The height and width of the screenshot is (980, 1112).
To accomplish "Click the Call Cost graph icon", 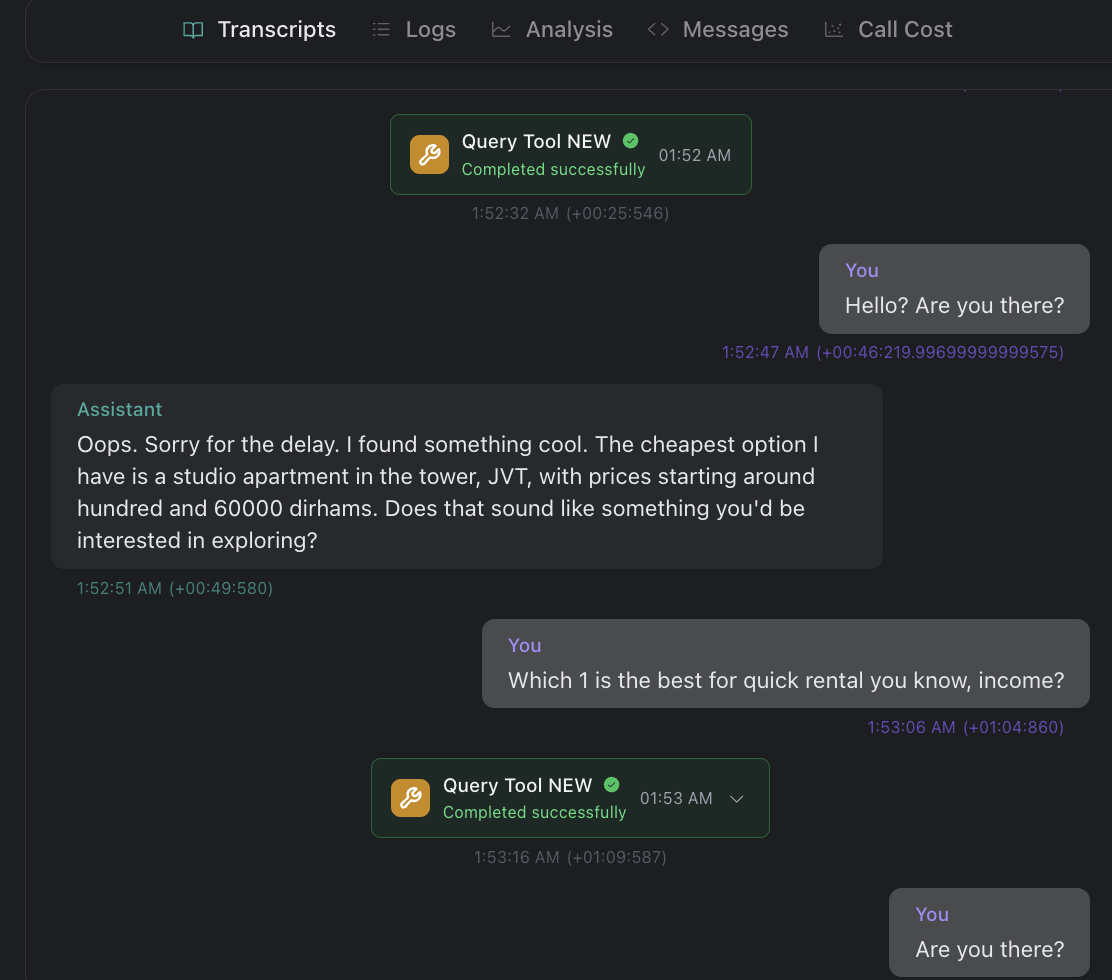I will click(x=833, y=30).
